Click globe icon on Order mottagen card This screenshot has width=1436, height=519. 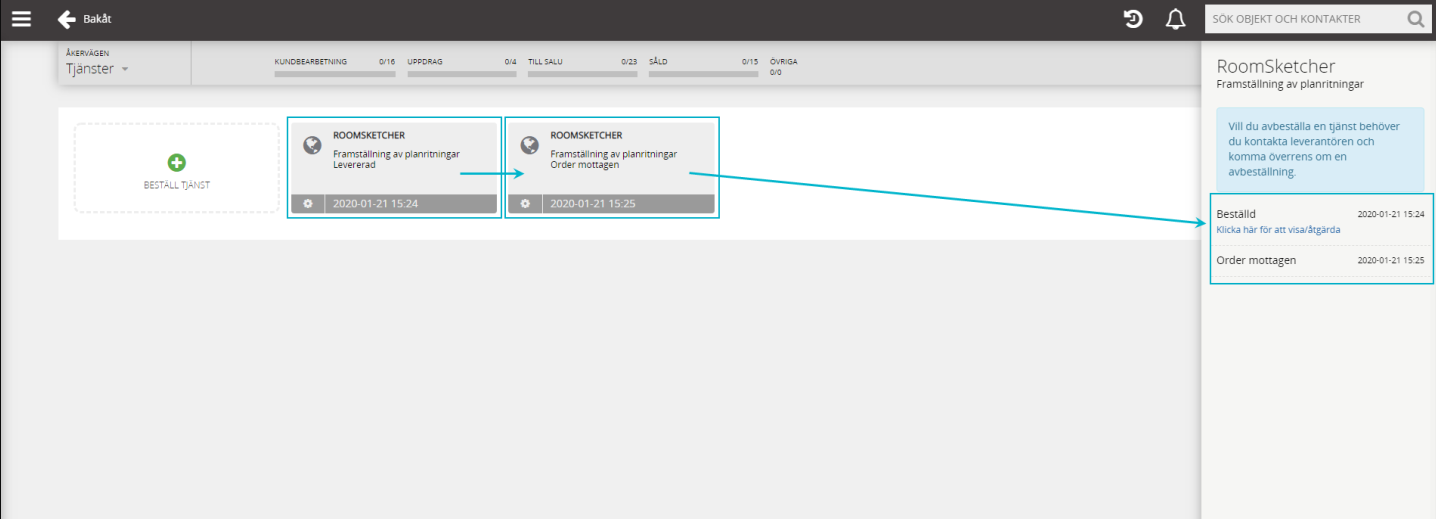click(530, 145)
